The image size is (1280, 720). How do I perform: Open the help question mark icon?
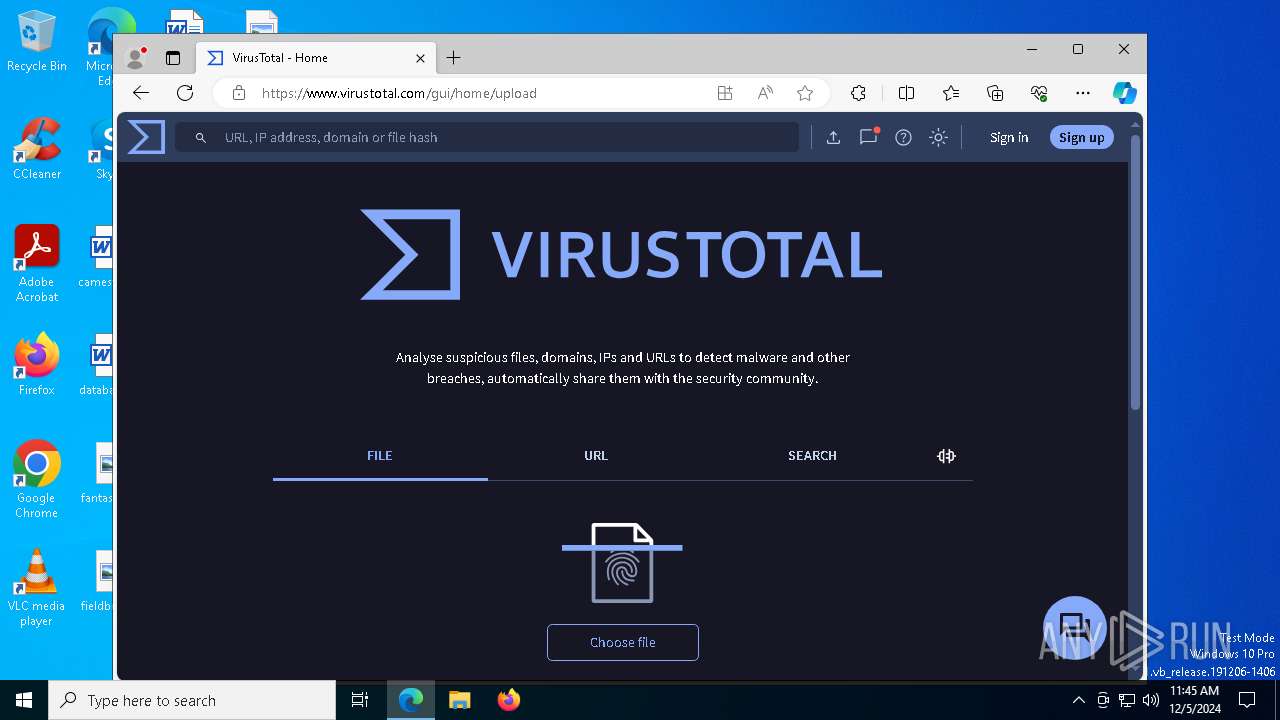click(x=903, y=138)
